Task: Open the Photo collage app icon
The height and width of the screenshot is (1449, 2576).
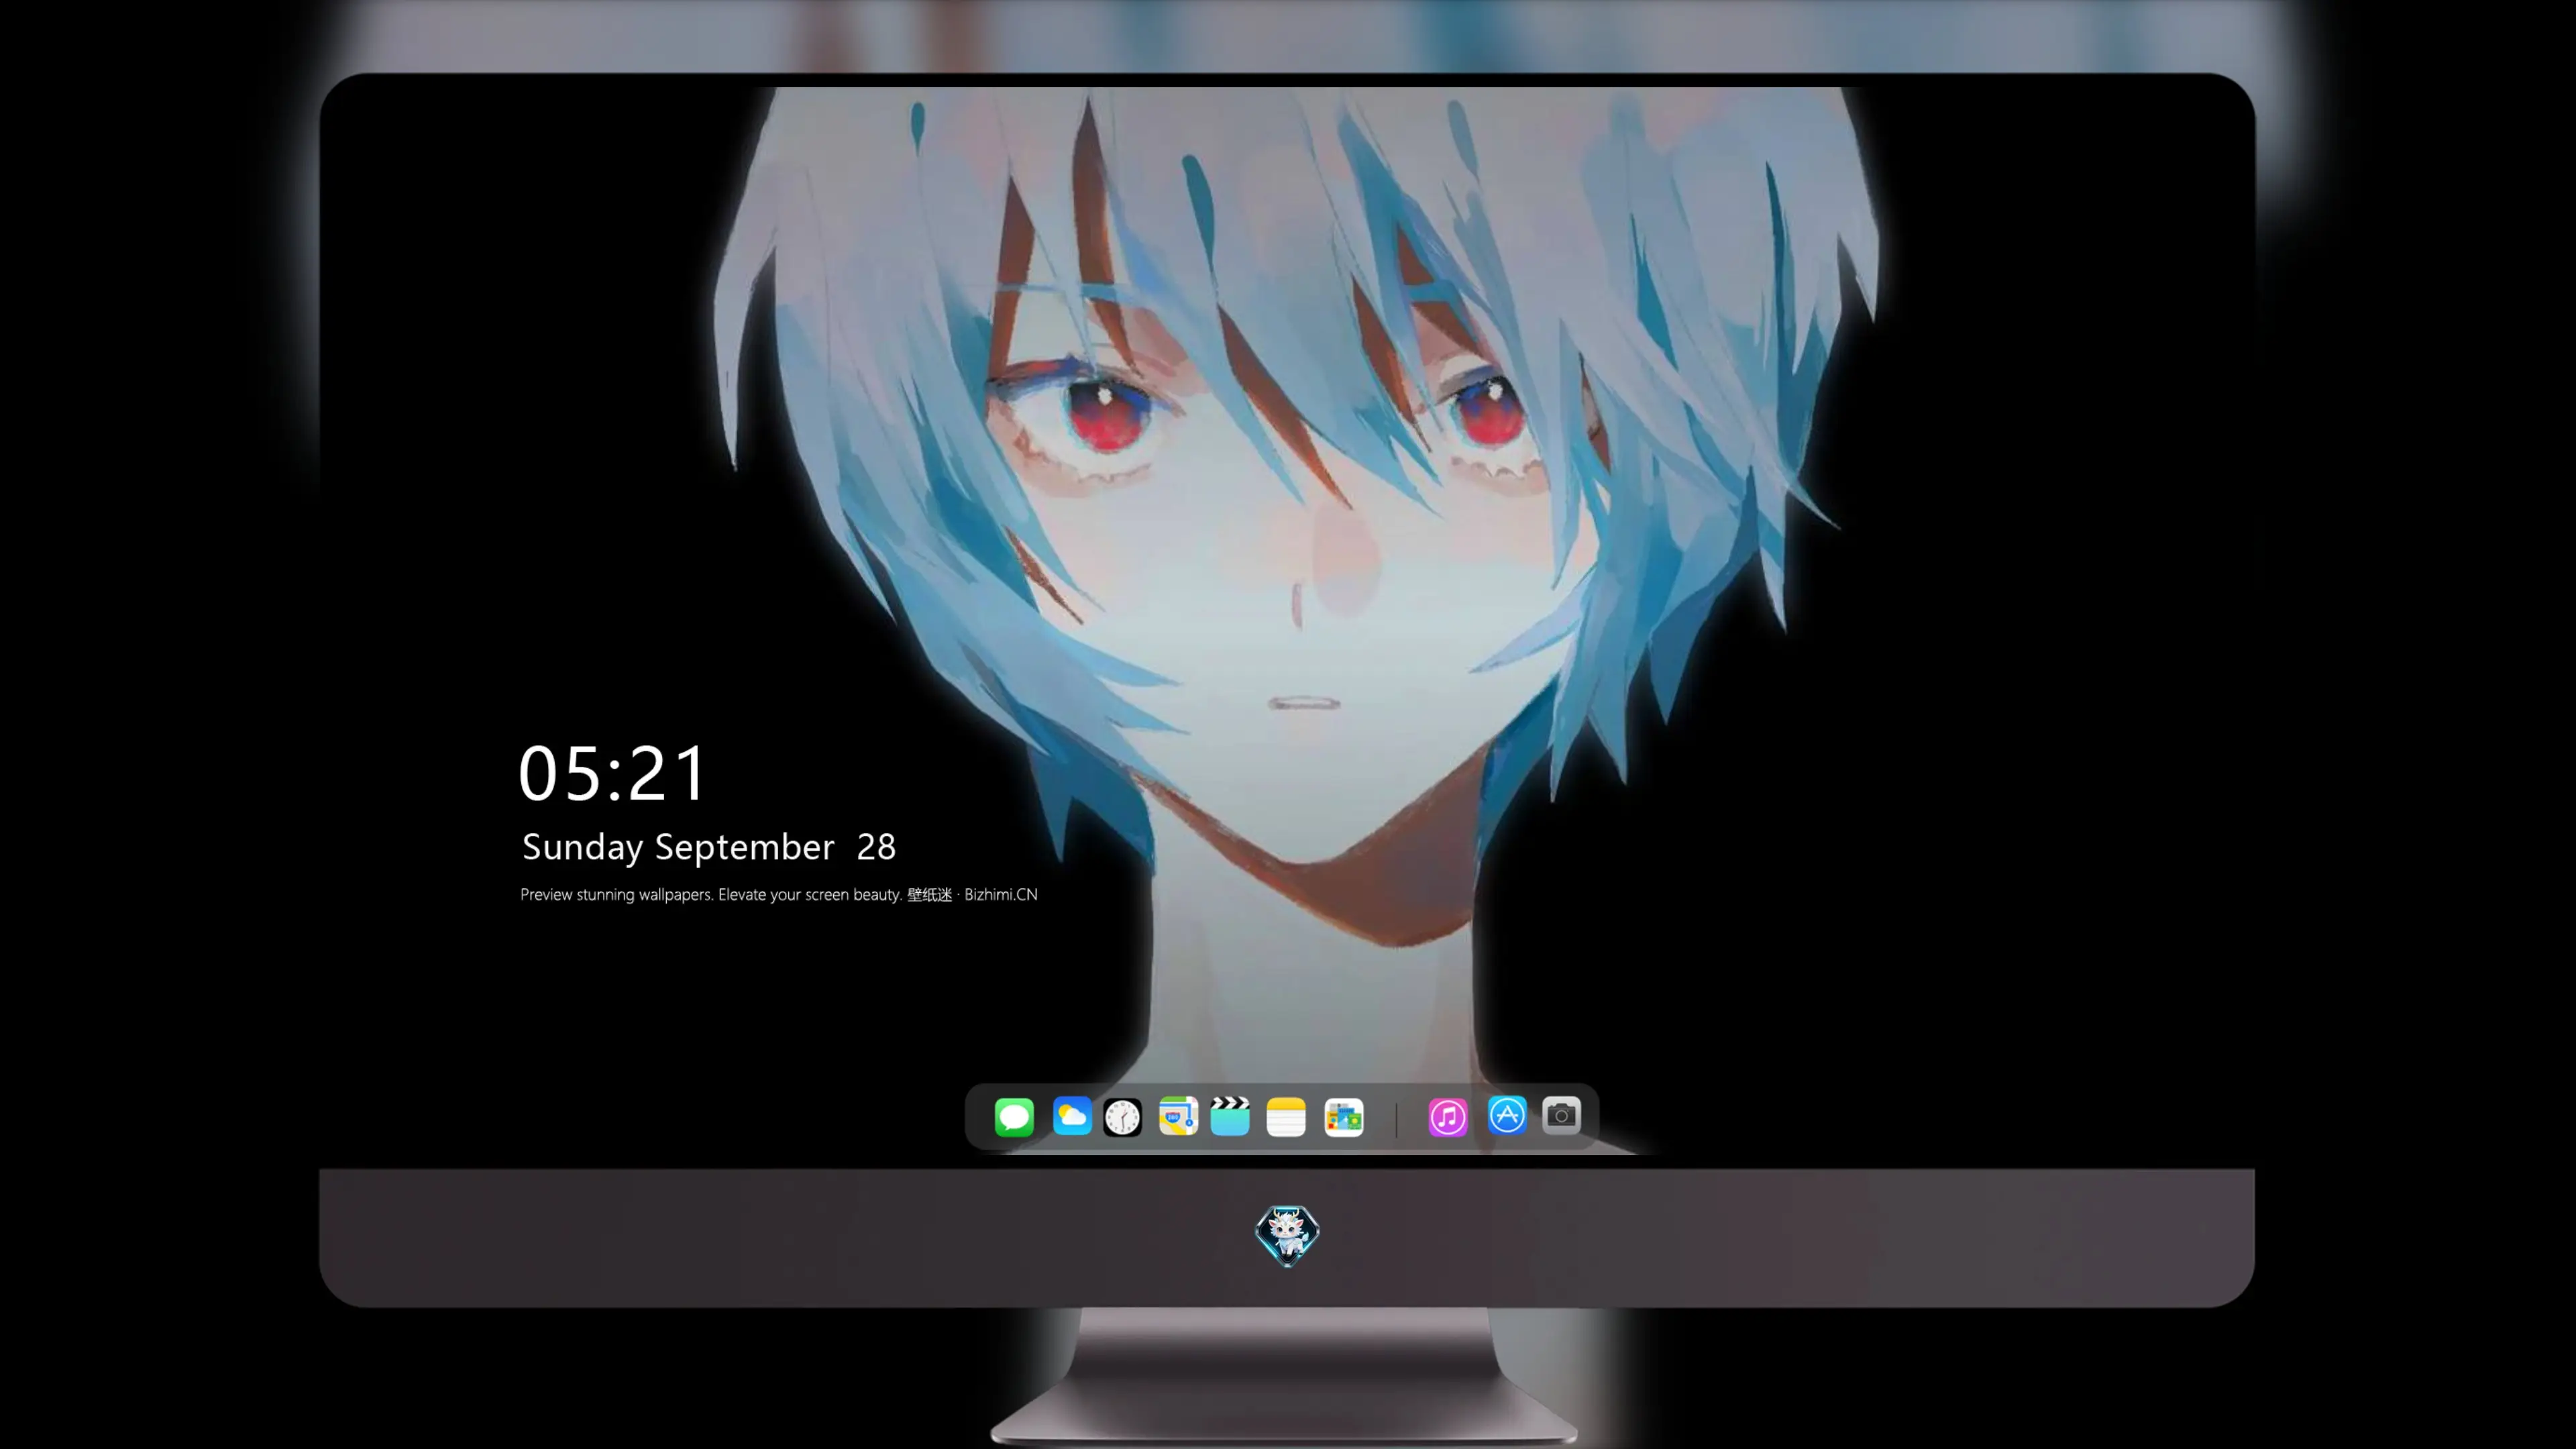Action: [x=1344, y=1117]
